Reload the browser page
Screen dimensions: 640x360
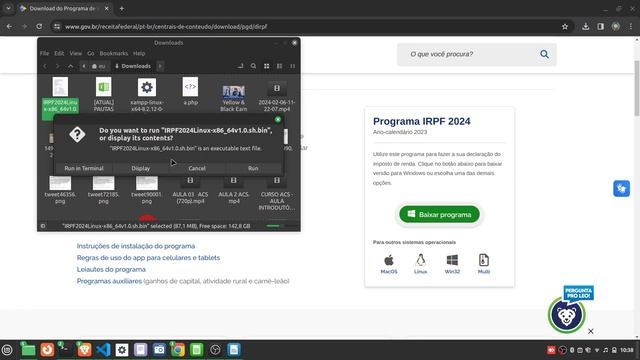point(39,27)
